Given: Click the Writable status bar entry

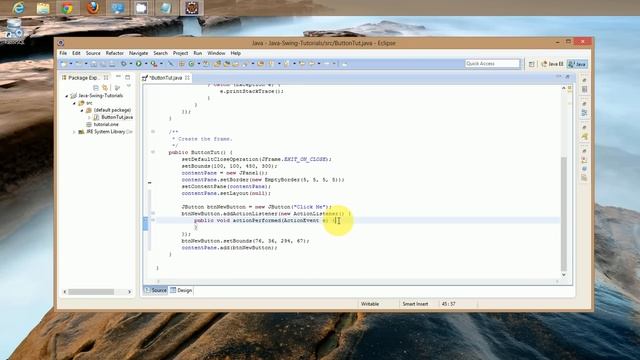Looking at the screenshot, I should 370,304.
